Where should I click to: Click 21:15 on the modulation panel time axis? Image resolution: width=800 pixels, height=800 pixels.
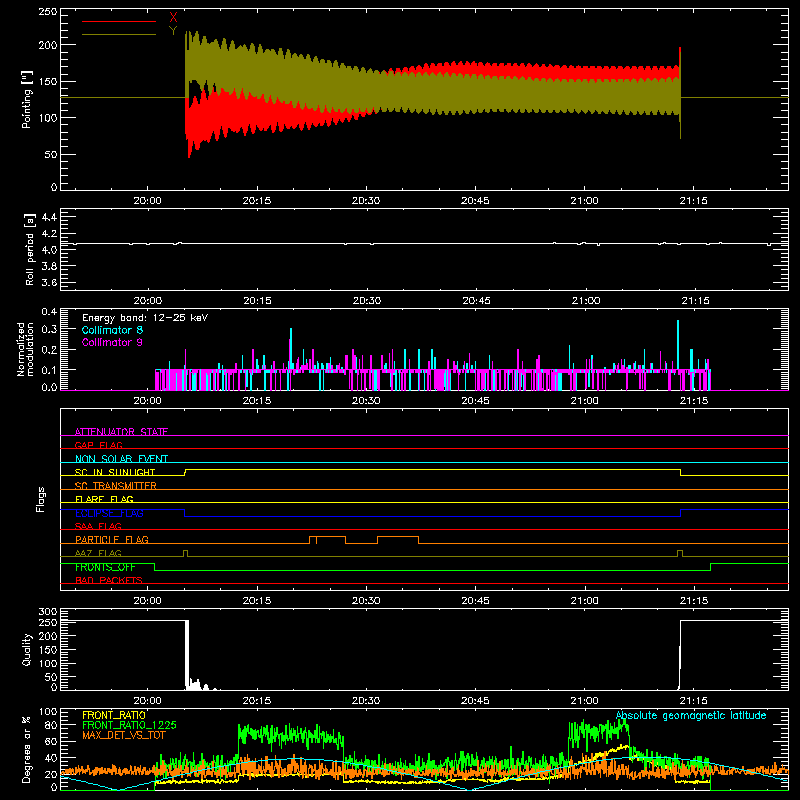(694, 401)
